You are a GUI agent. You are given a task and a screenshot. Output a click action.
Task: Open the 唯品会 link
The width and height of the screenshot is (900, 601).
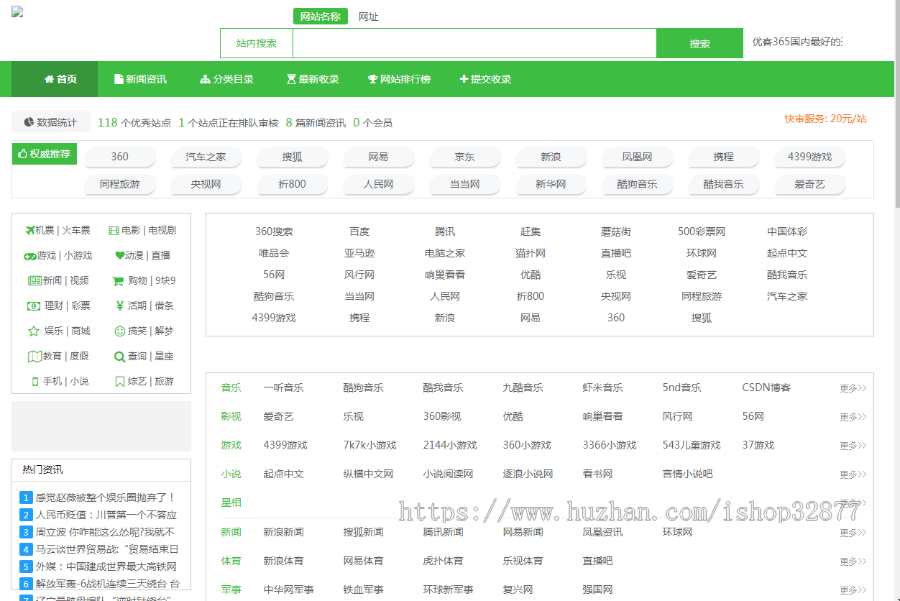click(274, 253)
